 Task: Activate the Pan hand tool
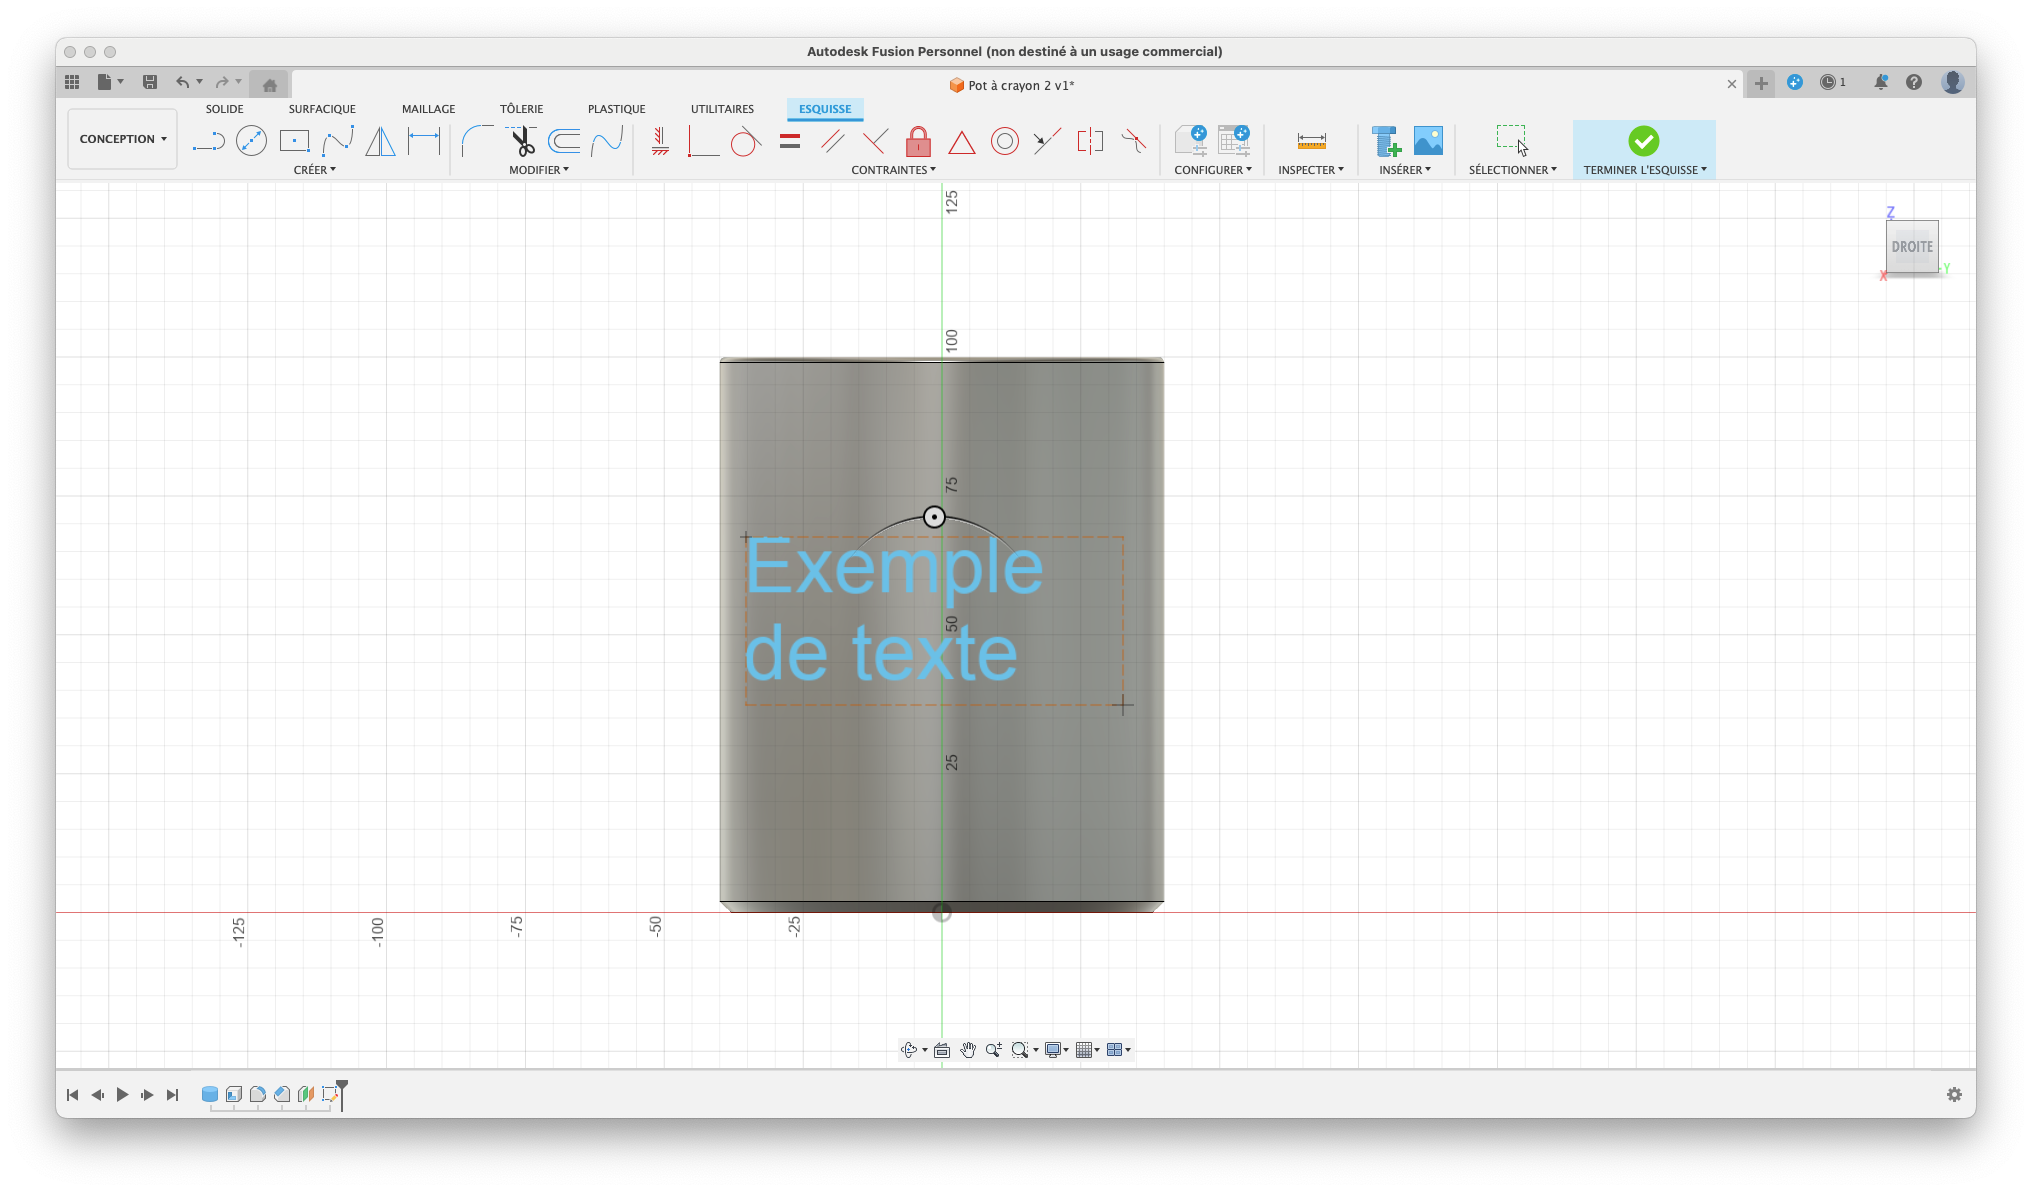point(968,1050)
